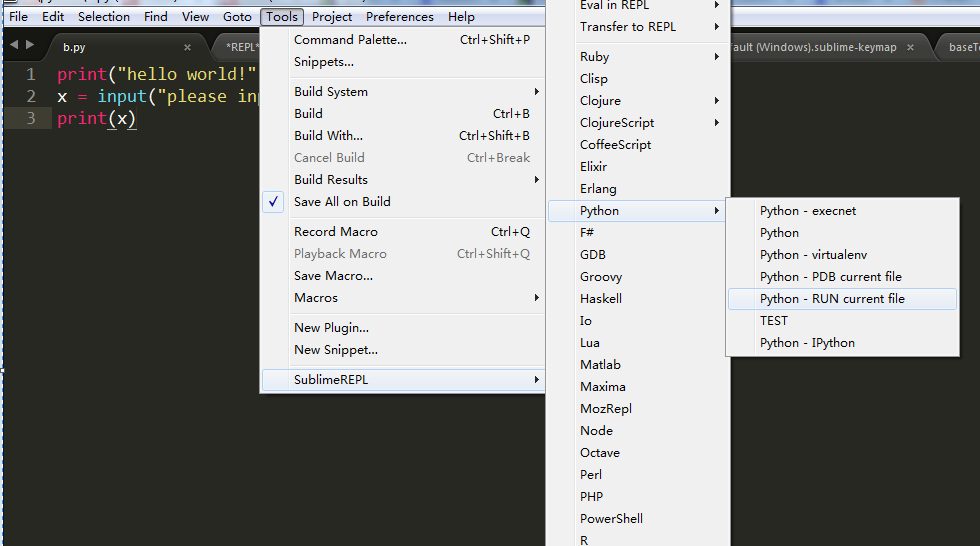The width and height of the screenshot is (980, 546).
Task: Open the Goto menu
Action: [x=237, y=17]
